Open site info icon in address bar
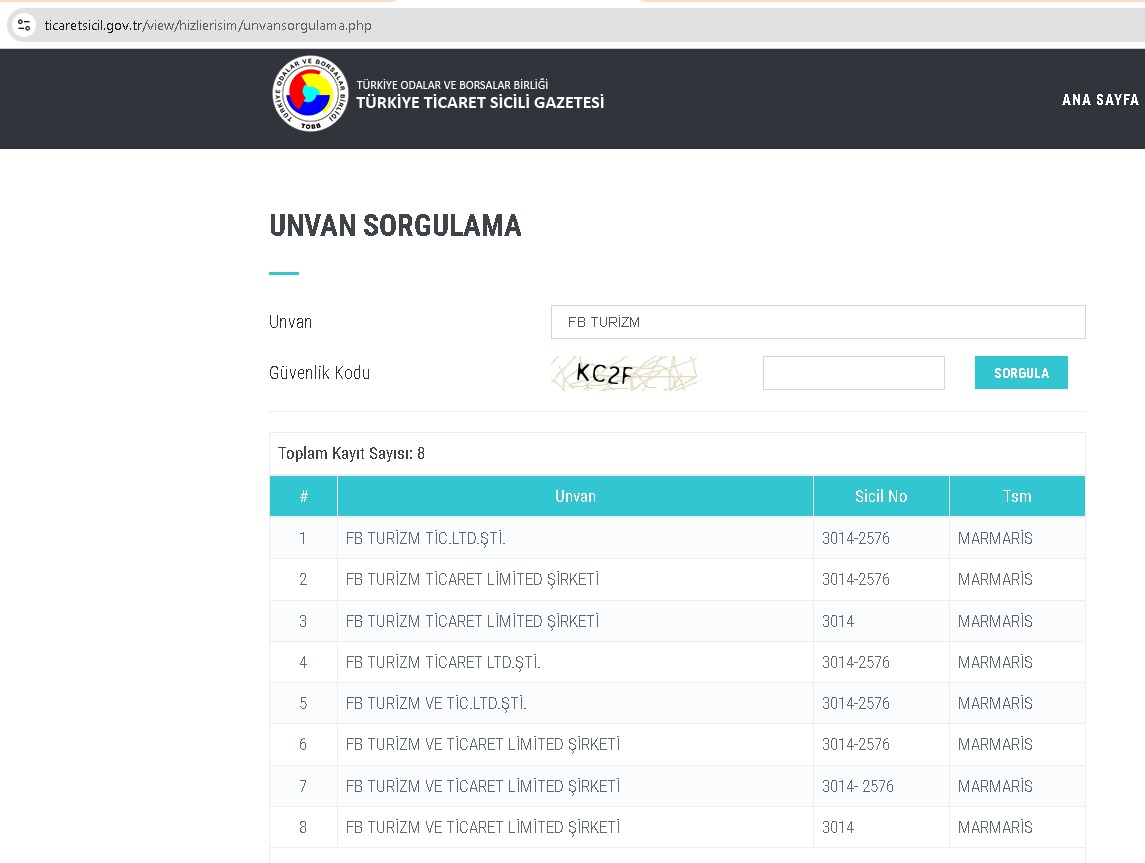Image resolution: width=1145 pixels, height=863 pixels. tap(24, 25)
